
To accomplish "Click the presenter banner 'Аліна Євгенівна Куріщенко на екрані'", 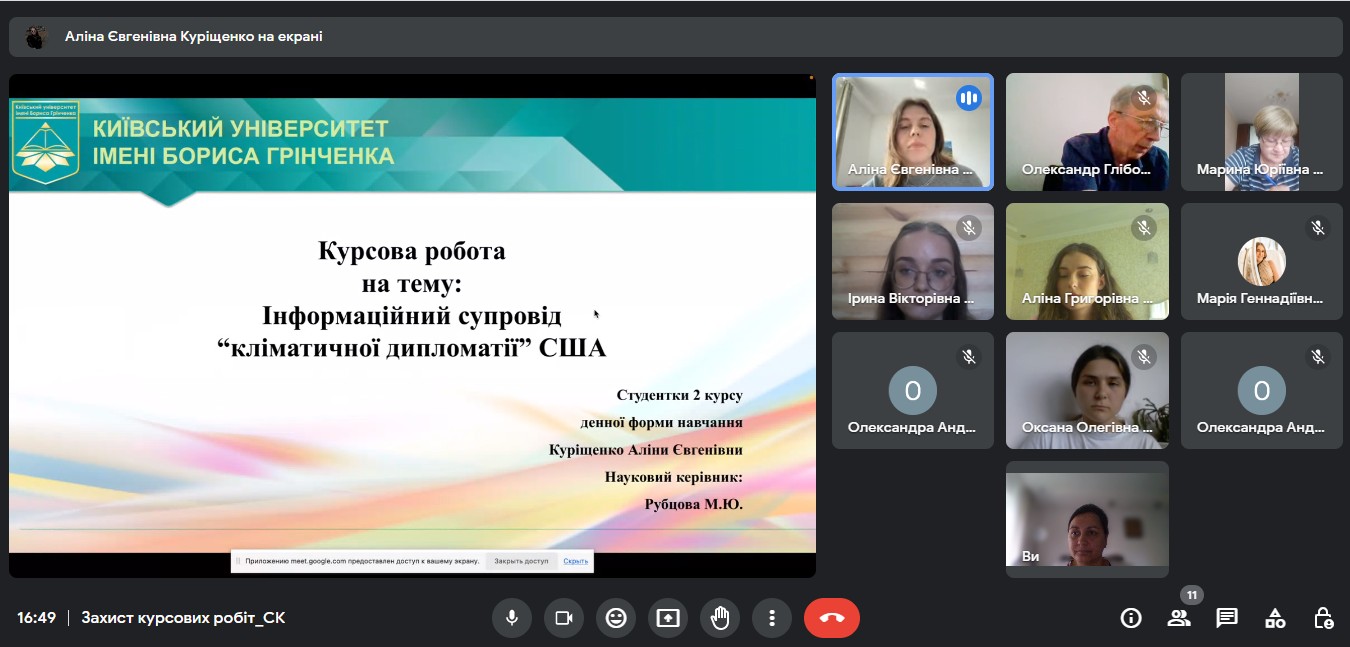I will [193, 37].
